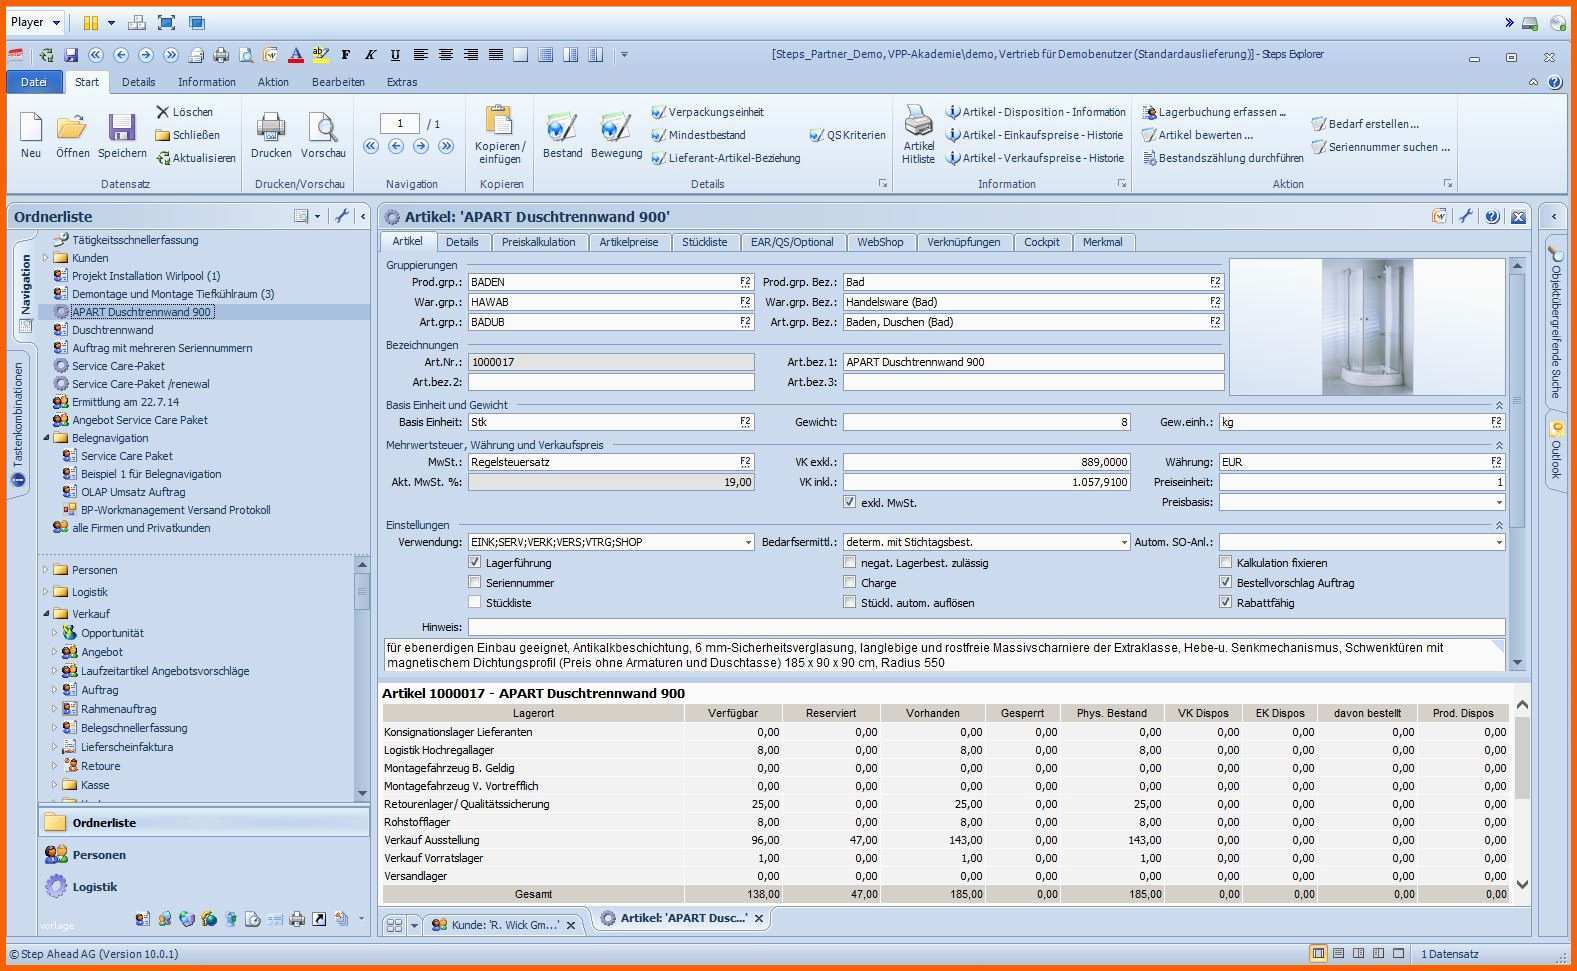The image size is (1577, 971).
Task: Open print Vorschau magnifier icon
Action: pyautogui.click(x=323, y=128)
